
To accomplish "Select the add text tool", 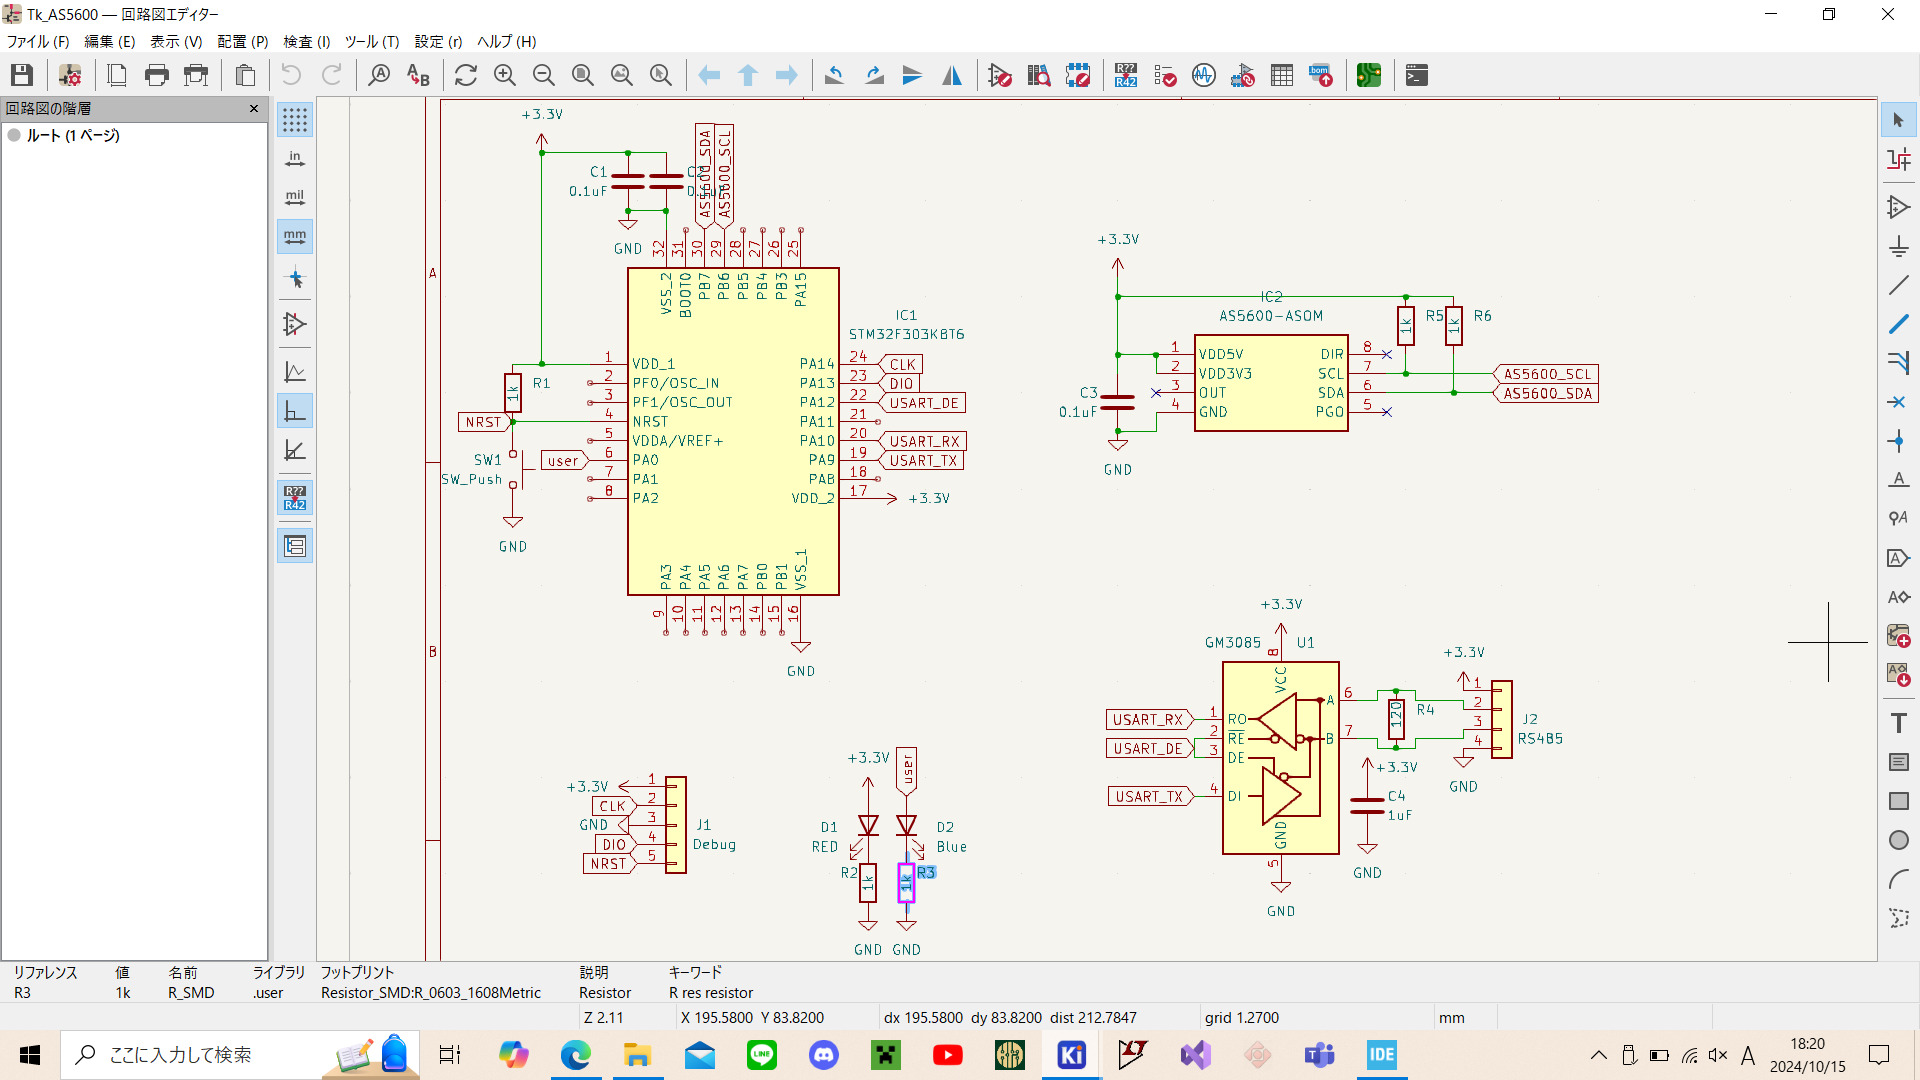I will point(1898,723).
